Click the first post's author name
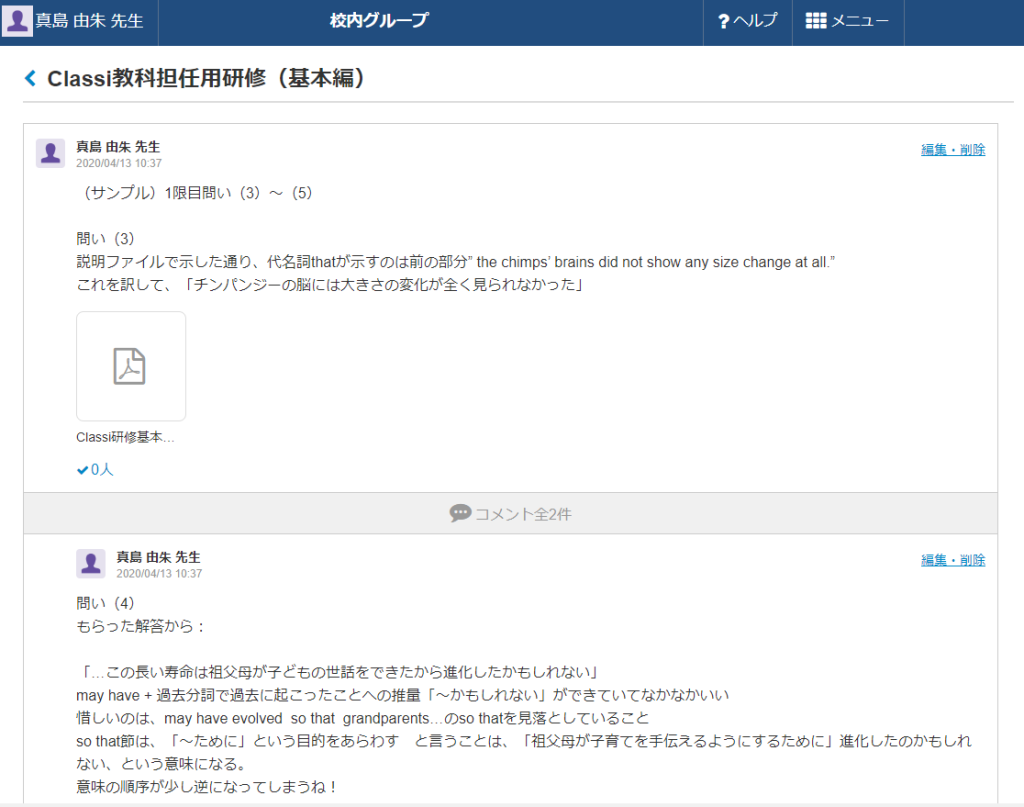Viewport: 1024px width, 807px height. [x=118, y=146]
